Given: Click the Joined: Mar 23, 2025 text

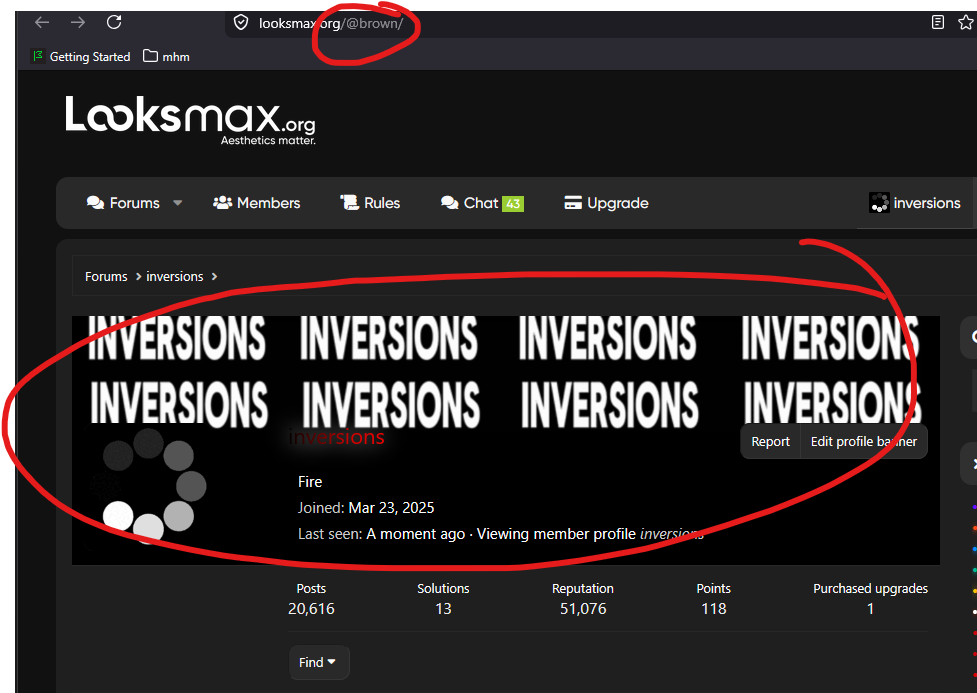Looking at the screenshot, I should tap(366, 508).
